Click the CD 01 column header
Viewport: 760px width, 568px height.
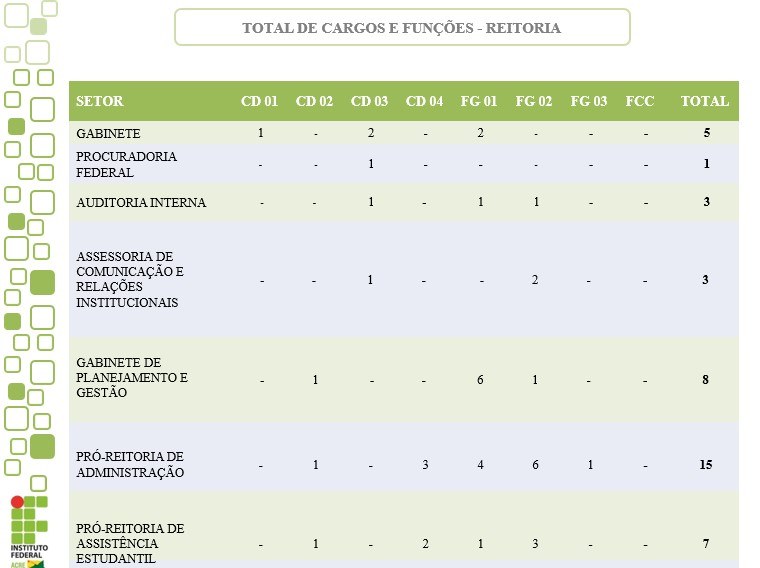coord(260,101)
